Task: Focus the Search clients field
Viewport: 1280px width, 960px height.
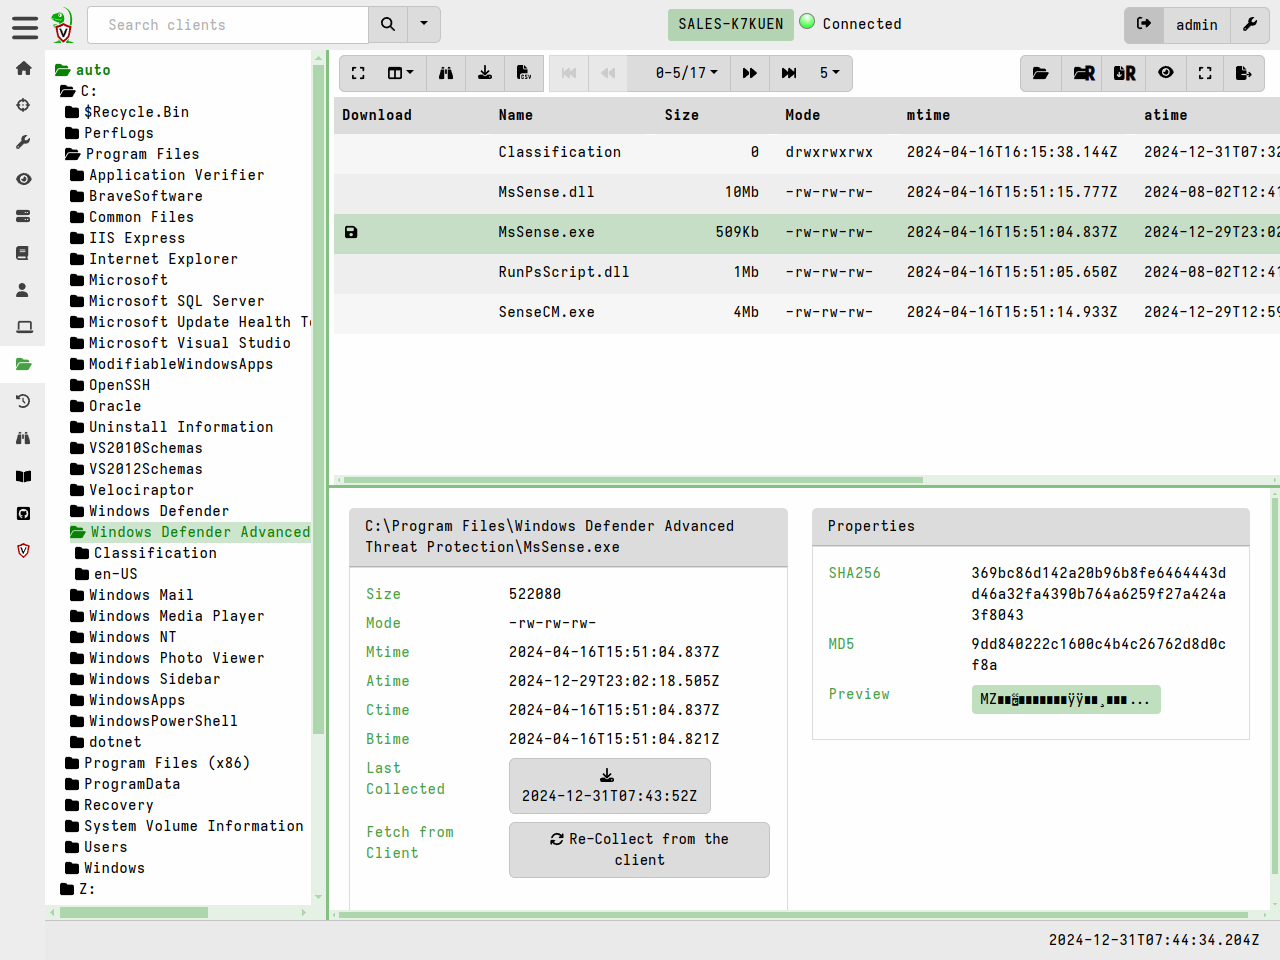Action: point(228,25)
